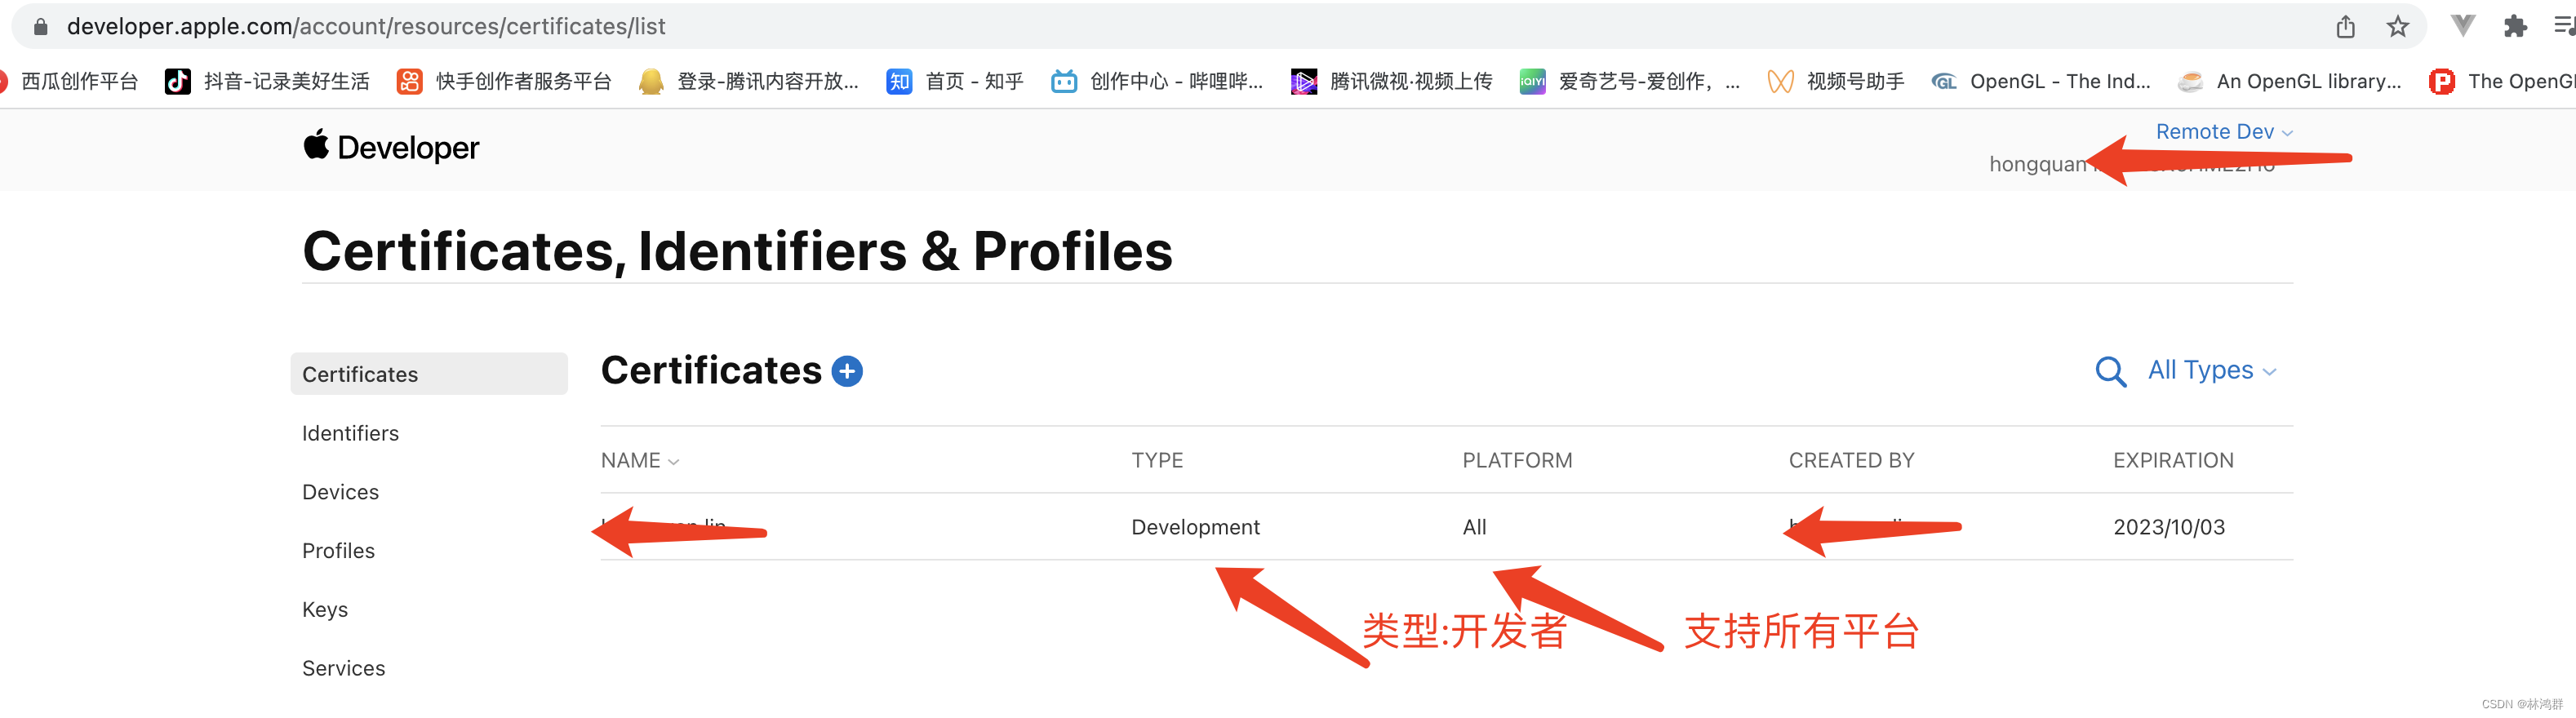Click the CREATED BY column header
This screenshot has width=2576, height=718.
[1851, 461]
